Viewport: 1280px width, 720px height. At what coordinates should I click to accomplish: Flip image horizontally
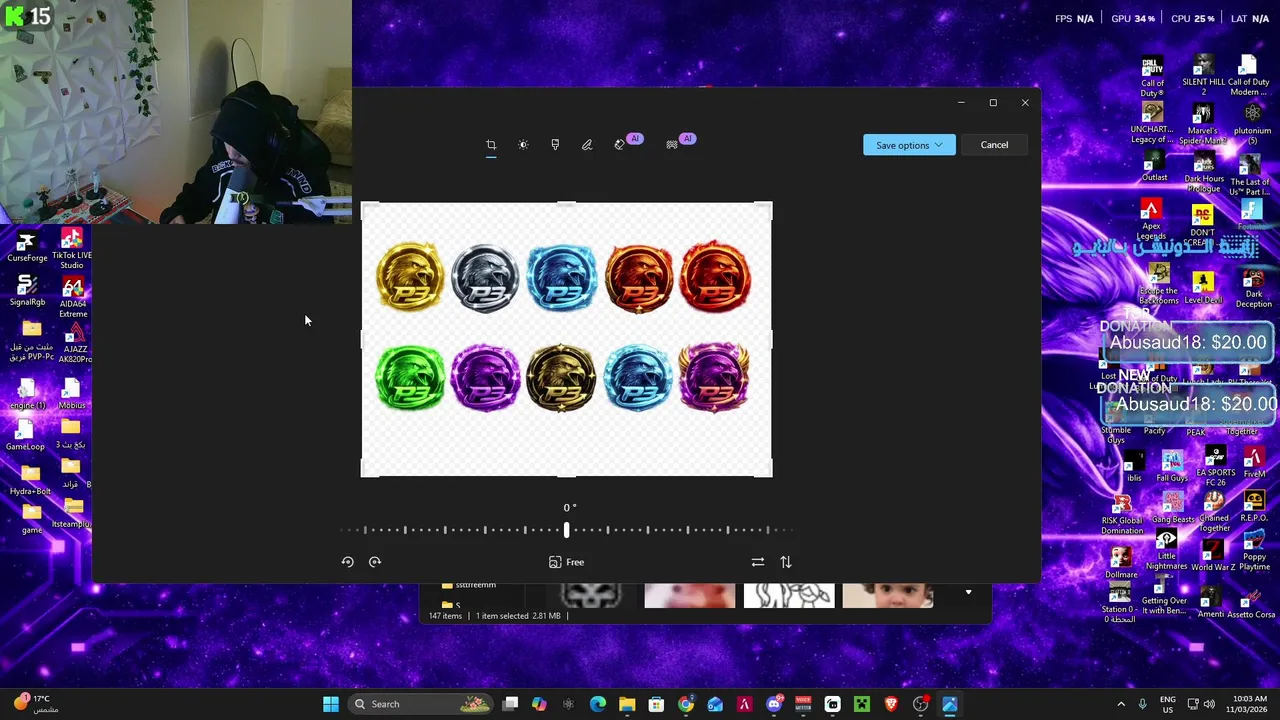(x=757, y=562)
